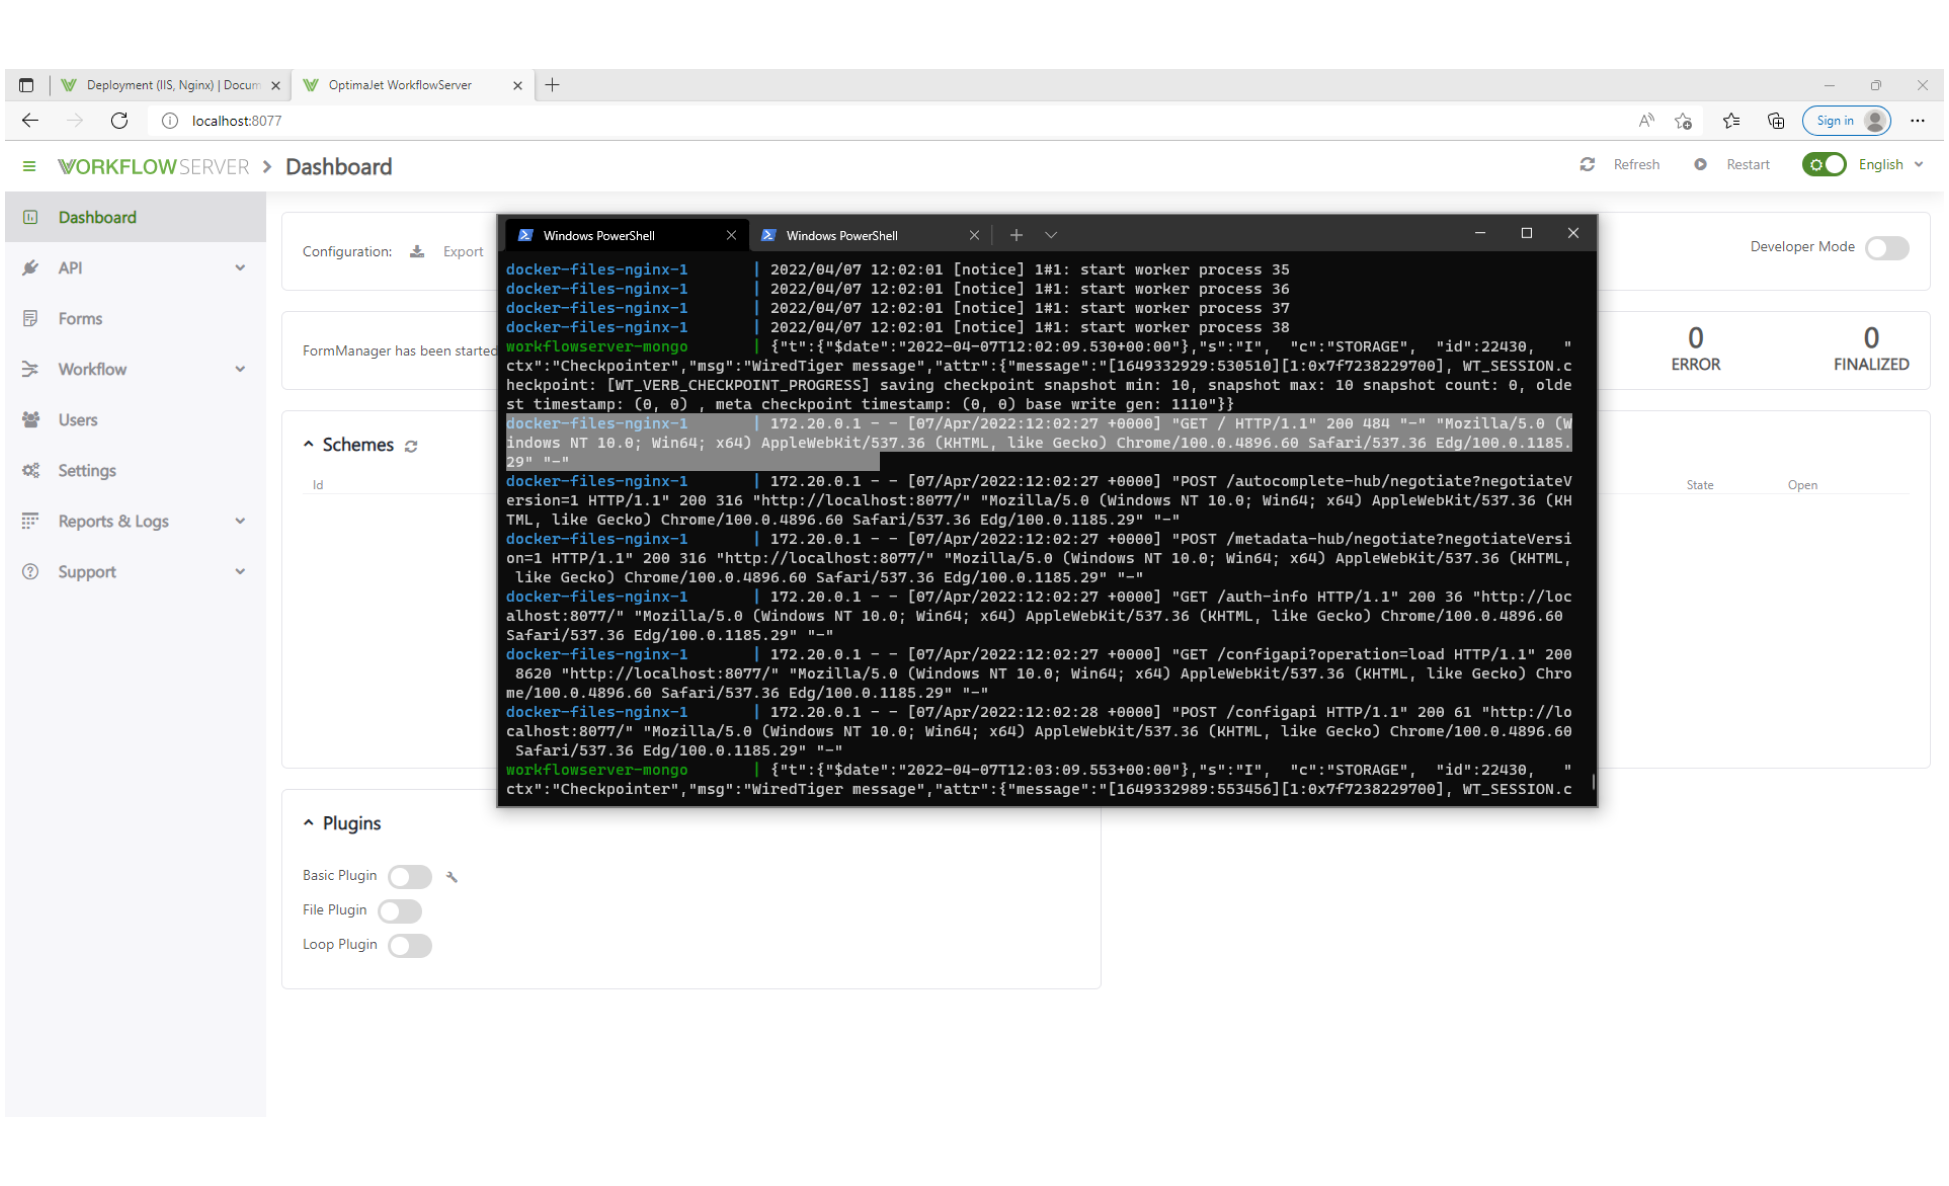Click the Sign in button
Viewport: 1949px width, 1186px height.
point(1846,120)
